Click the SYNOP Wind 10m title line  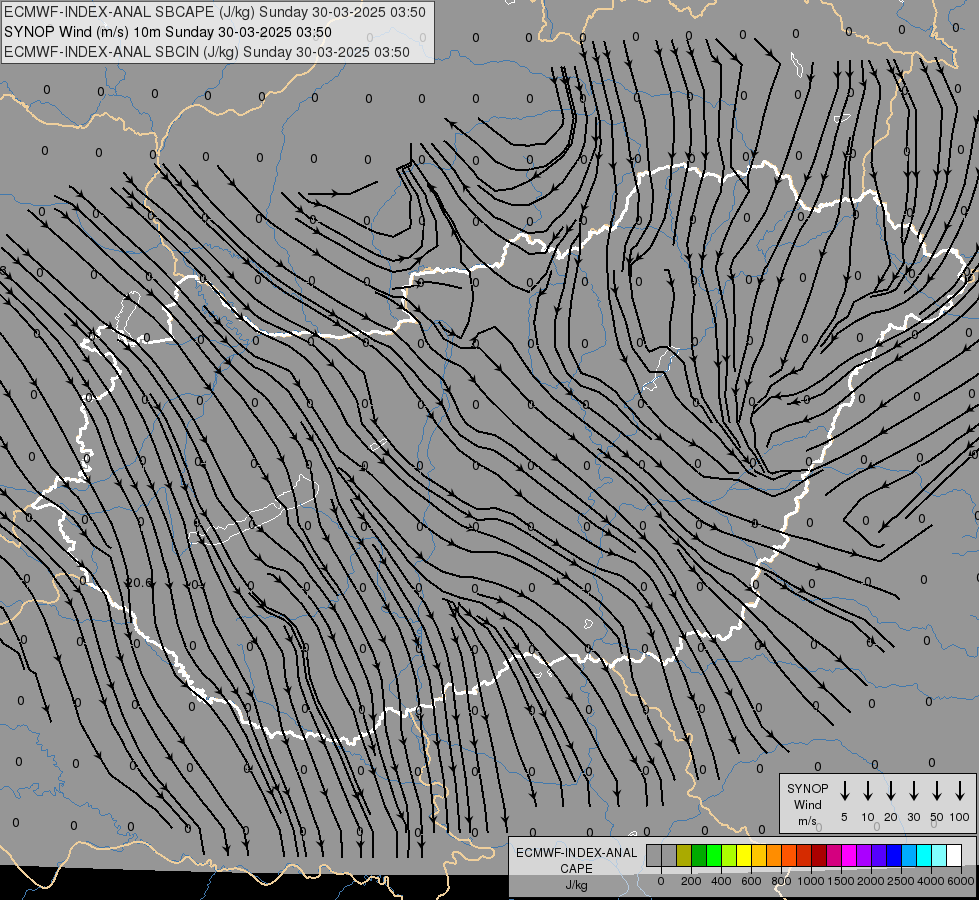pos(168,32)
